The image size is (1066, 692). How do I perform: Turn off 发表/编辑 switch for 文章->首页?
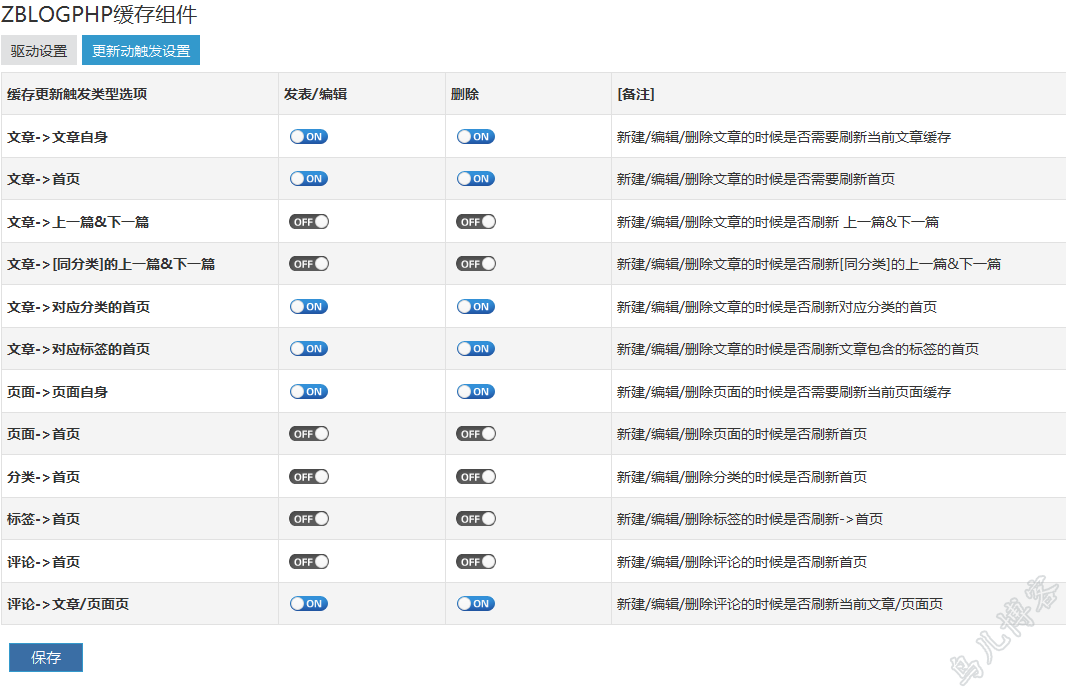(309, 179)
